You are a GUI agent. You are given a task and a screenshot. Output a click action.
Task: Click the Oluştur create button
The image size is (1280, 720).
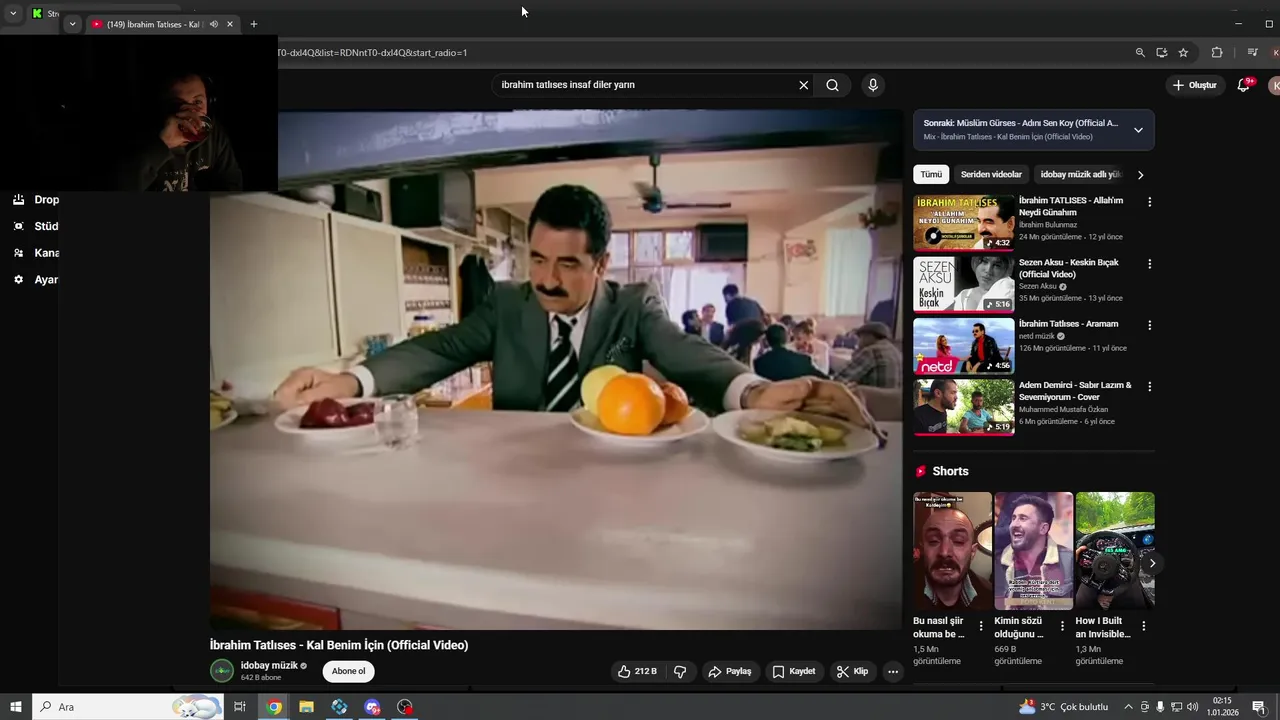1194,85
